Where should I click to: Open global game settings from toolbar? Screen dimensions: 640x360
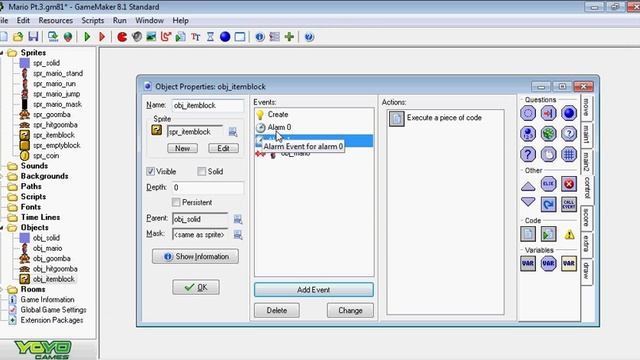(275, 37)
